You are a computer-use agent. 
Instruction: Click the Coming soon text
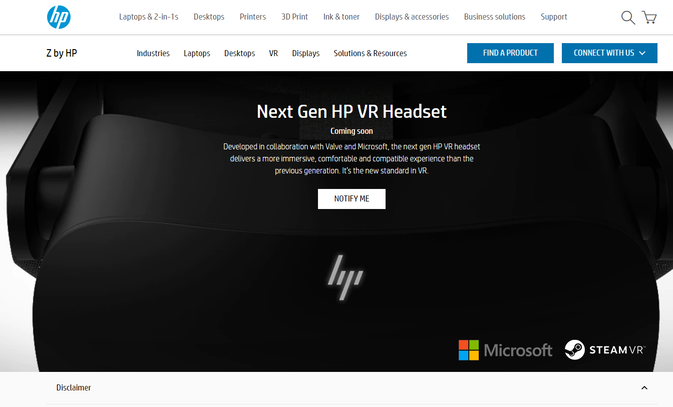coord(352,131)
